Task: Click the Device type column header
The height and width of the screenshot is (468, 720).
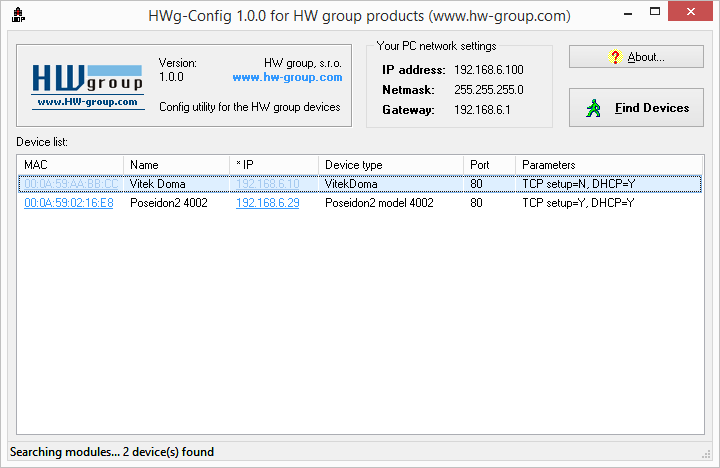Action: coord(391,165)
